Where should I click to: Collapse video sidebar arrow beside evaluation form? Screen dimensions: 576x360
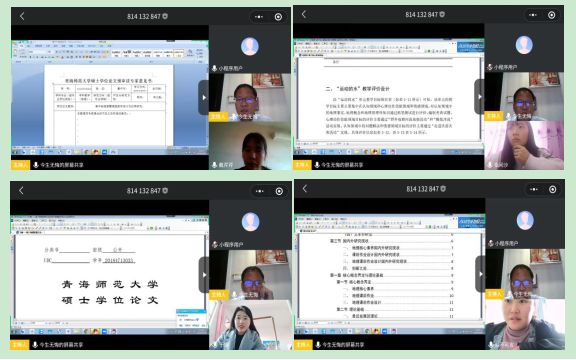tap(204, 98)
